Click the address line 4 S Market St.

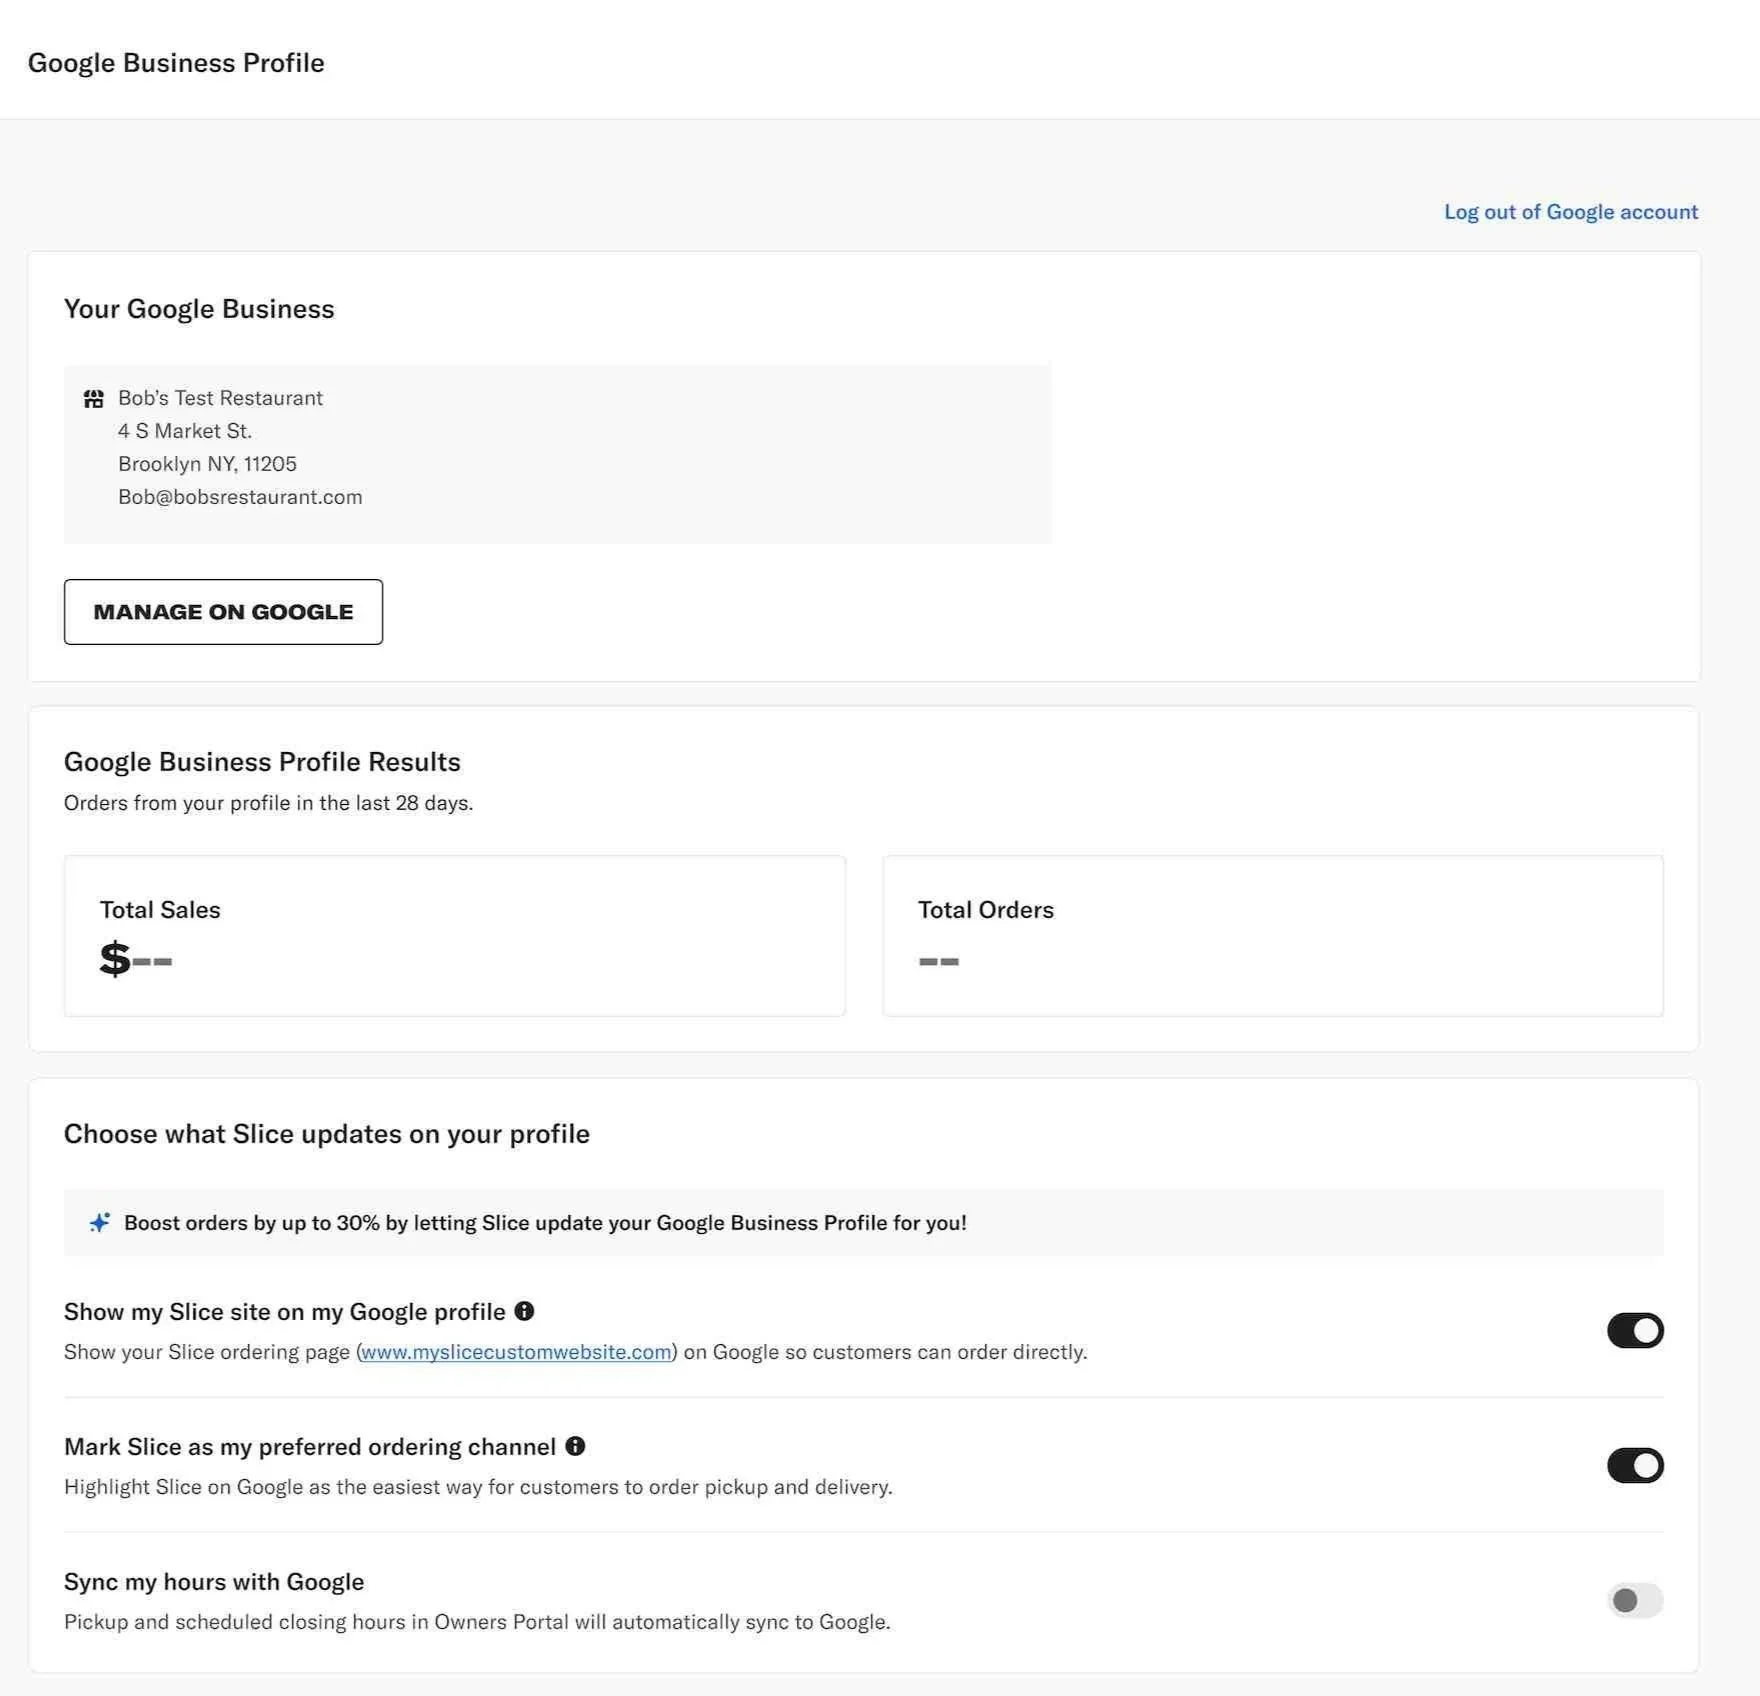[185, 431]
